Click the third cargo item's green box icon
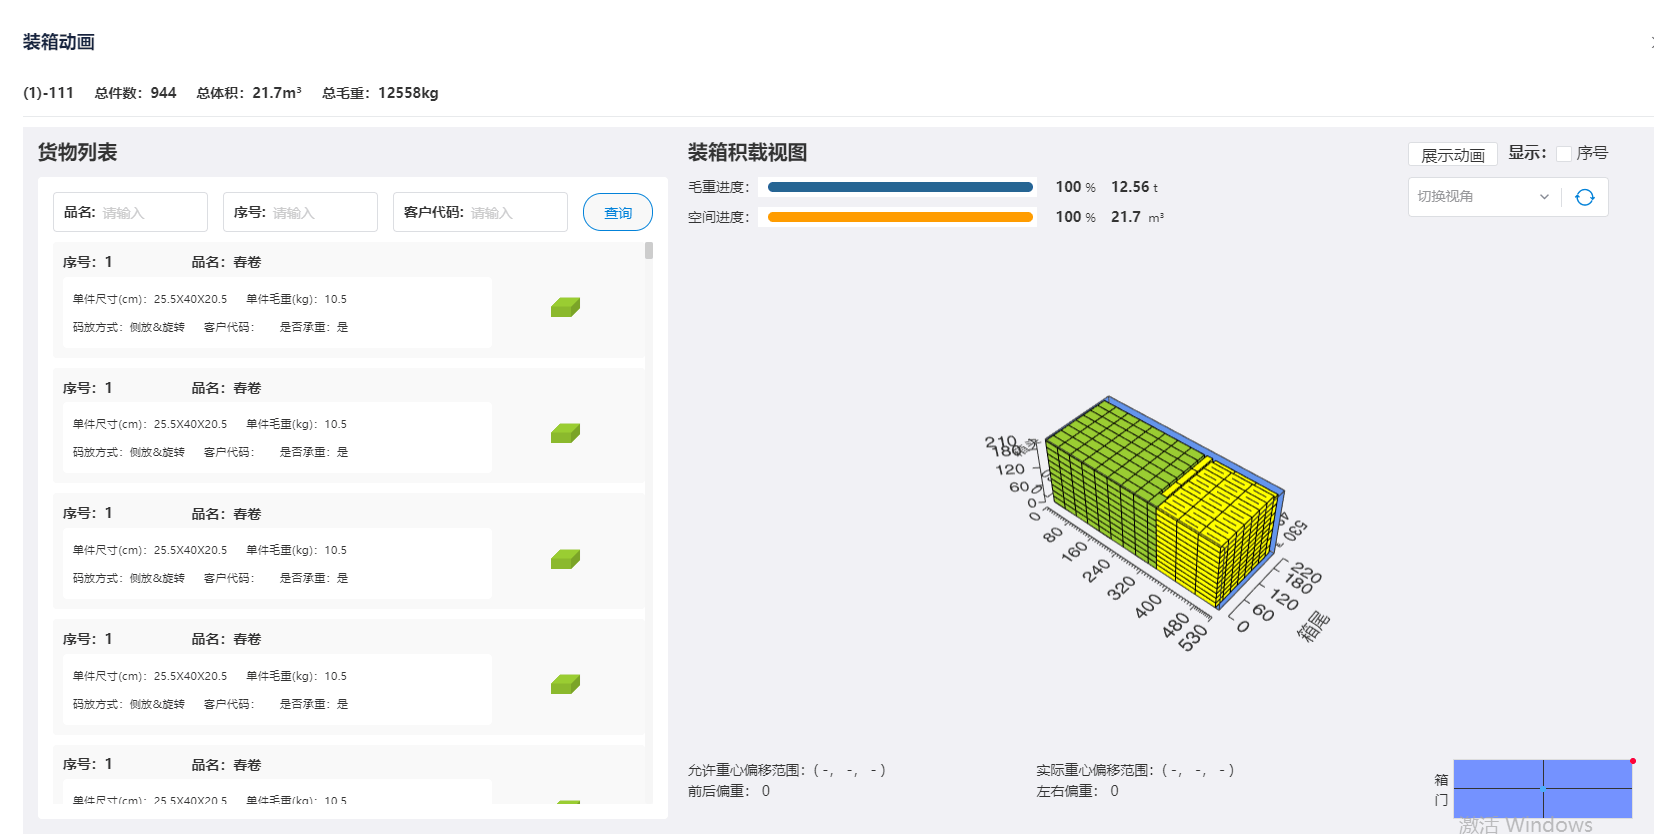1654x837 pixels. click(565, 559)
